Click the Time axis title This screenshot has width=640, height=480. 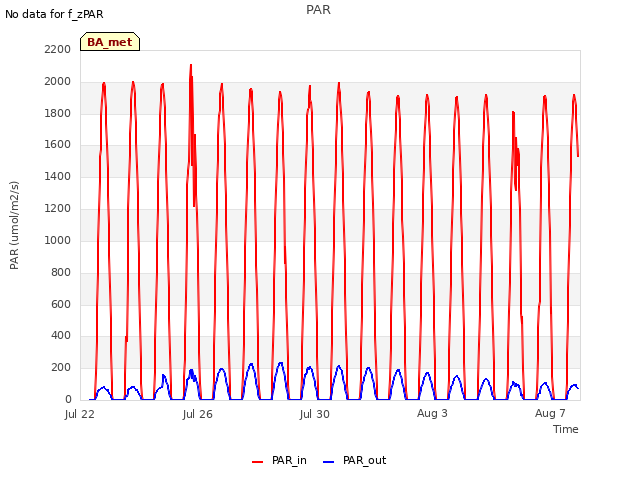pyautogui.click(x=566, y=429)
